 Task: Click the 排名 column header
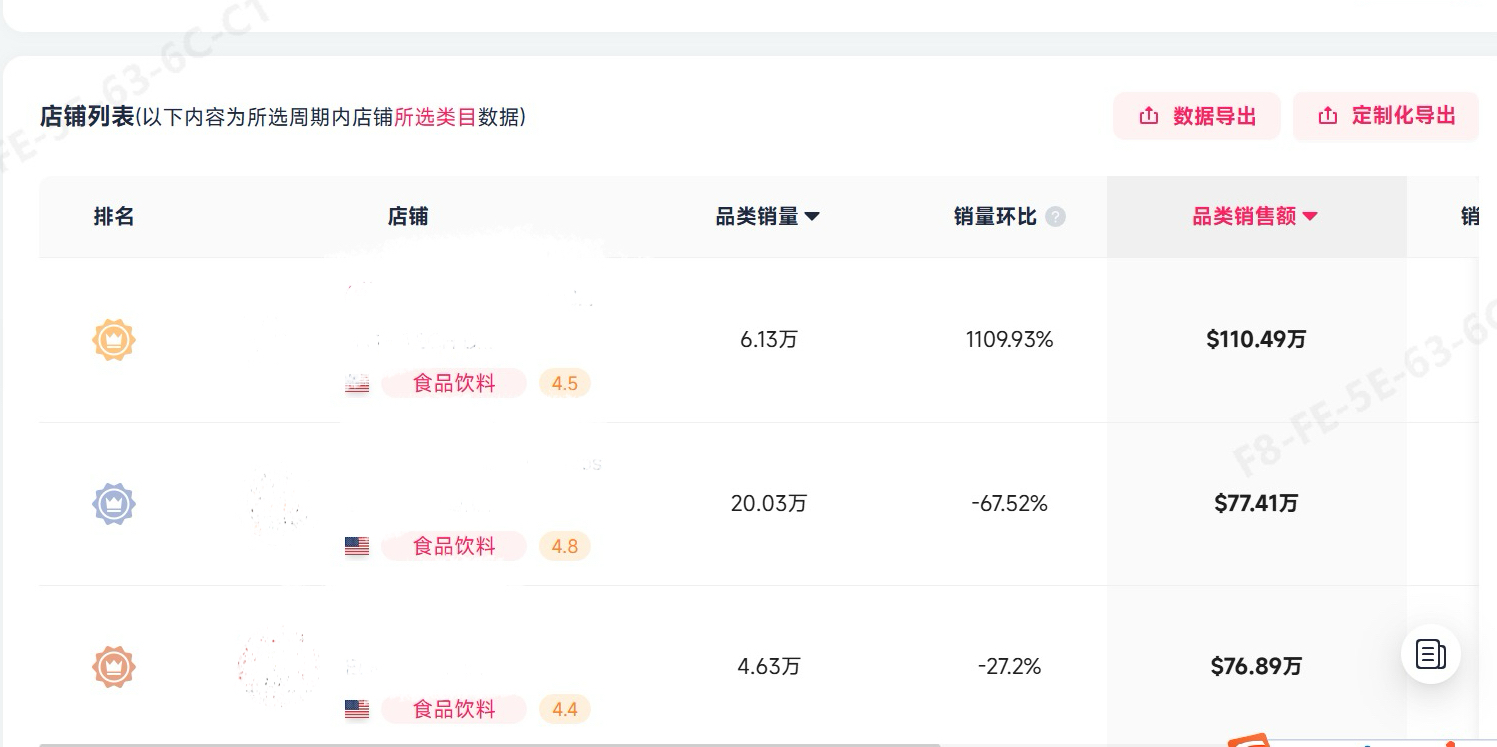click(x=113, y=217)
